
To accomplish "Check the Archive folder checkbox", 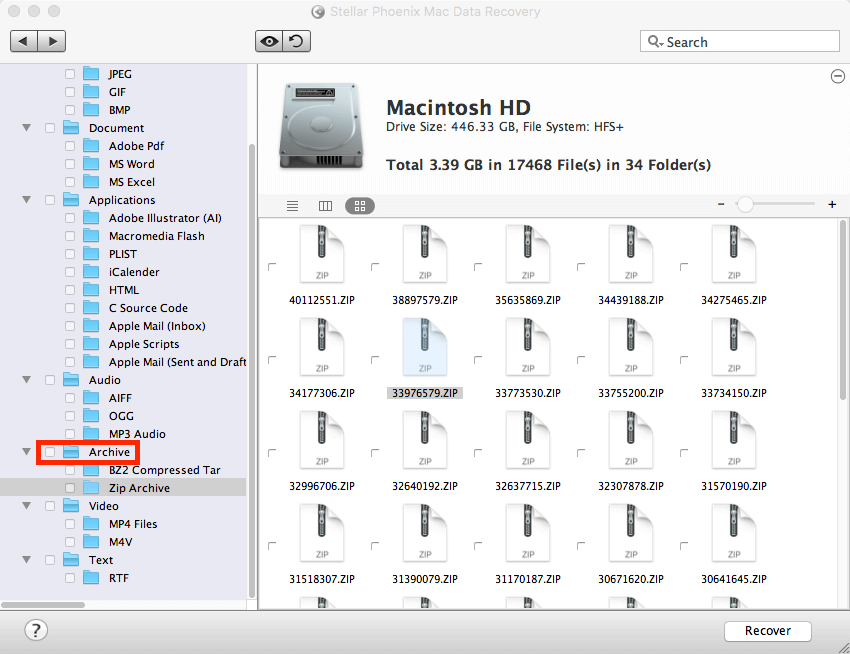I will click(x=50, y=452).
